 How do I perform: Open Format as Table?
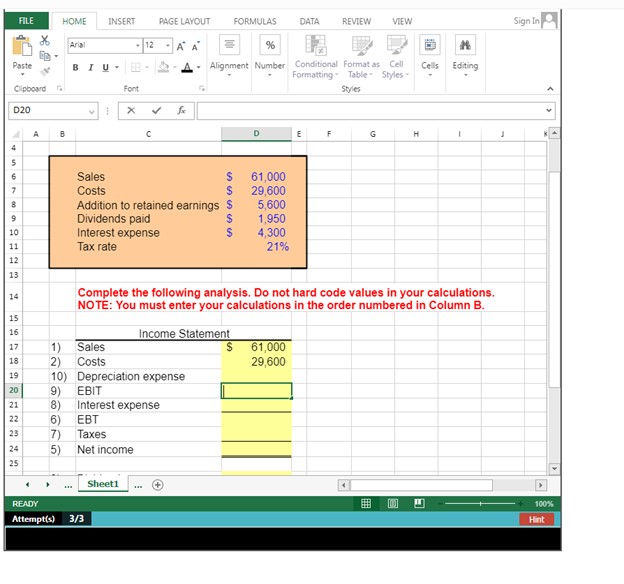pos(361,57)
